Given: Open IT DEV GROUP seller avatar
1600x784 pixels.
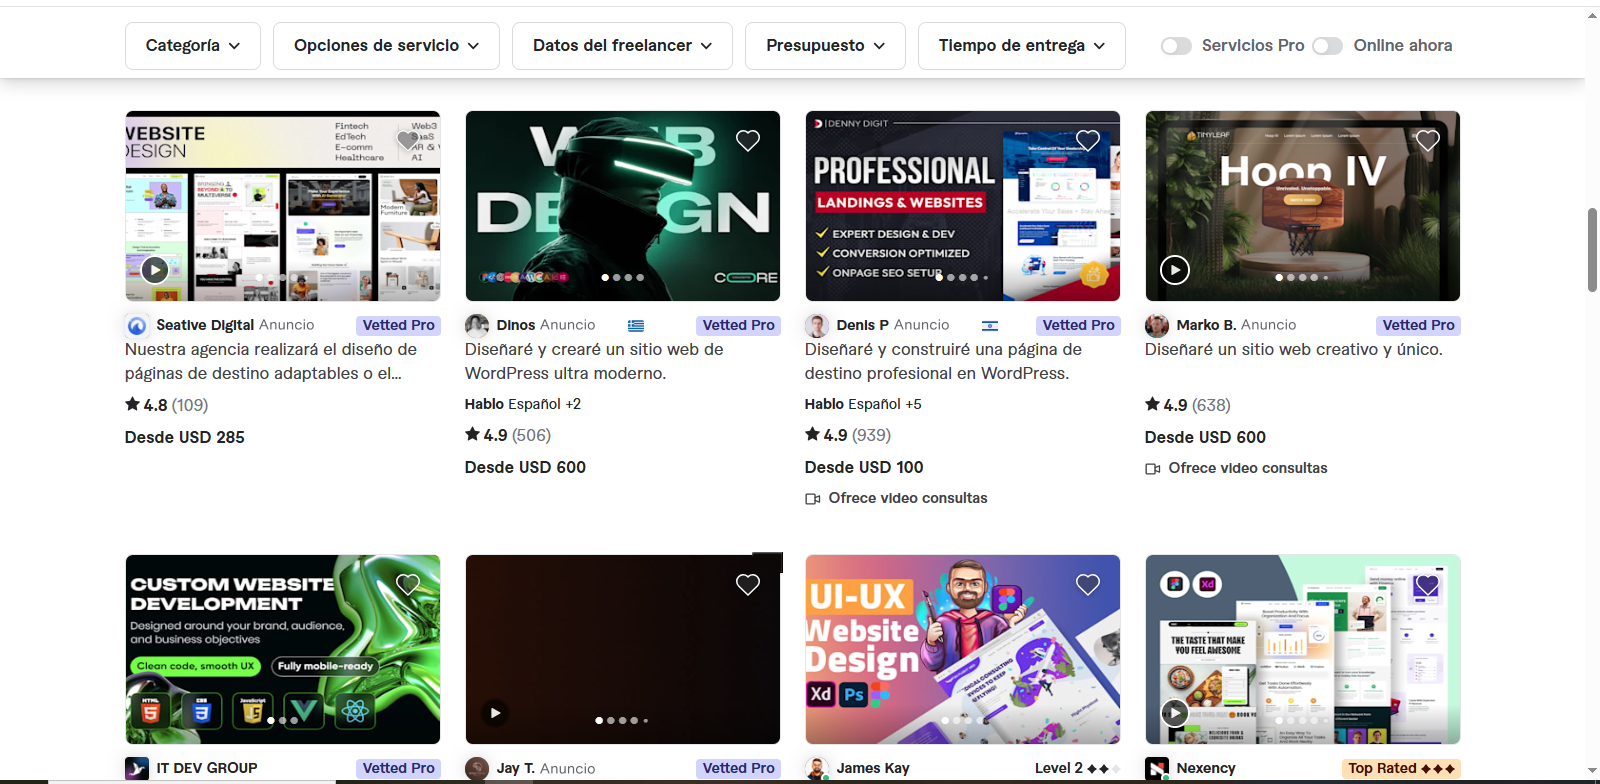Looking at the screenshot, I should (x=137, y=768).
